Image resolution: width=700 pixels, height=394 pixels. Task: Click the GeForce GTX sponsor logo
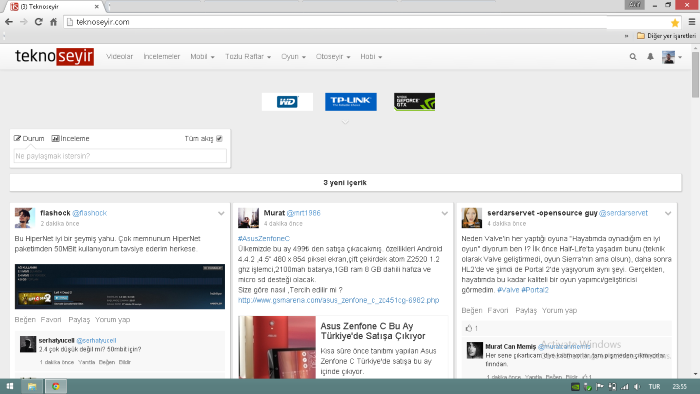pyautogui.click(x=414, y=102)
